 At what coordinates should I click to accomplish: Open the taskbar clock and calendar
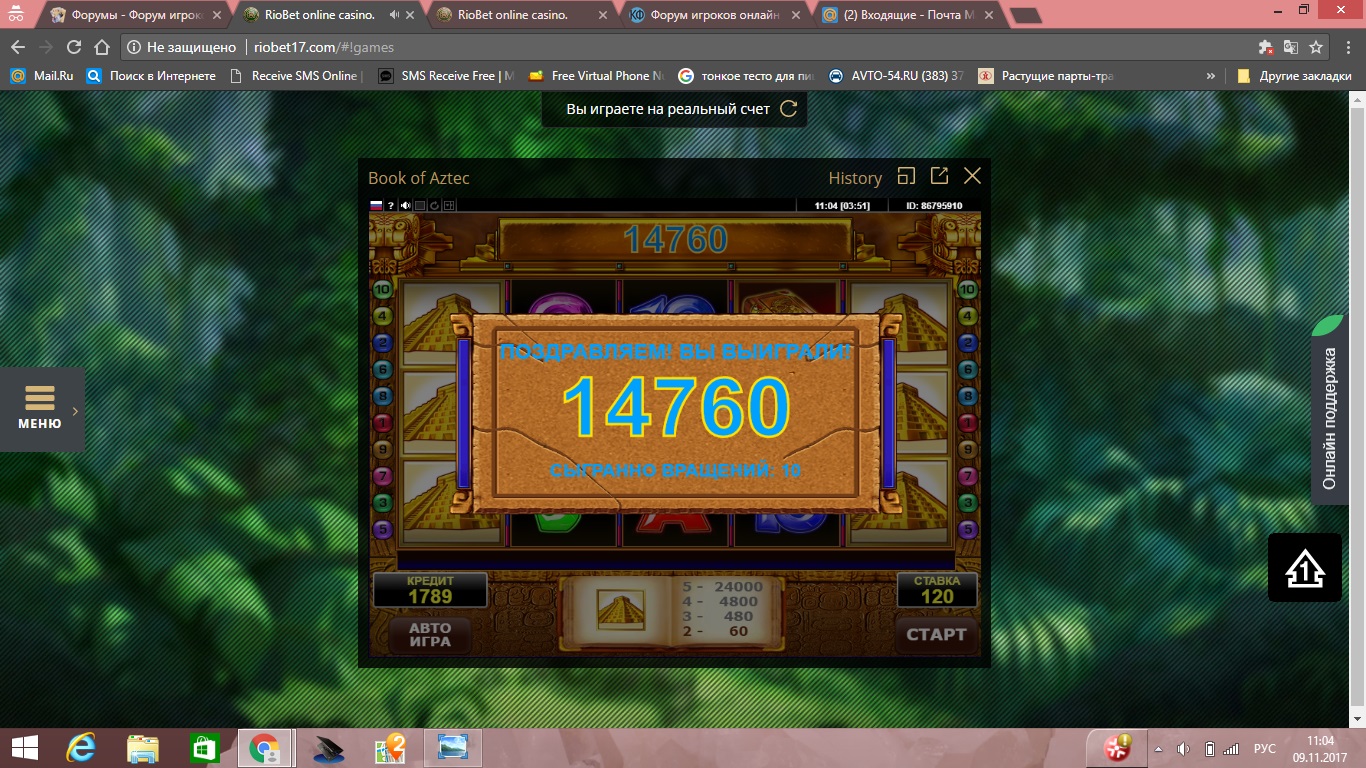[1320, 748]
